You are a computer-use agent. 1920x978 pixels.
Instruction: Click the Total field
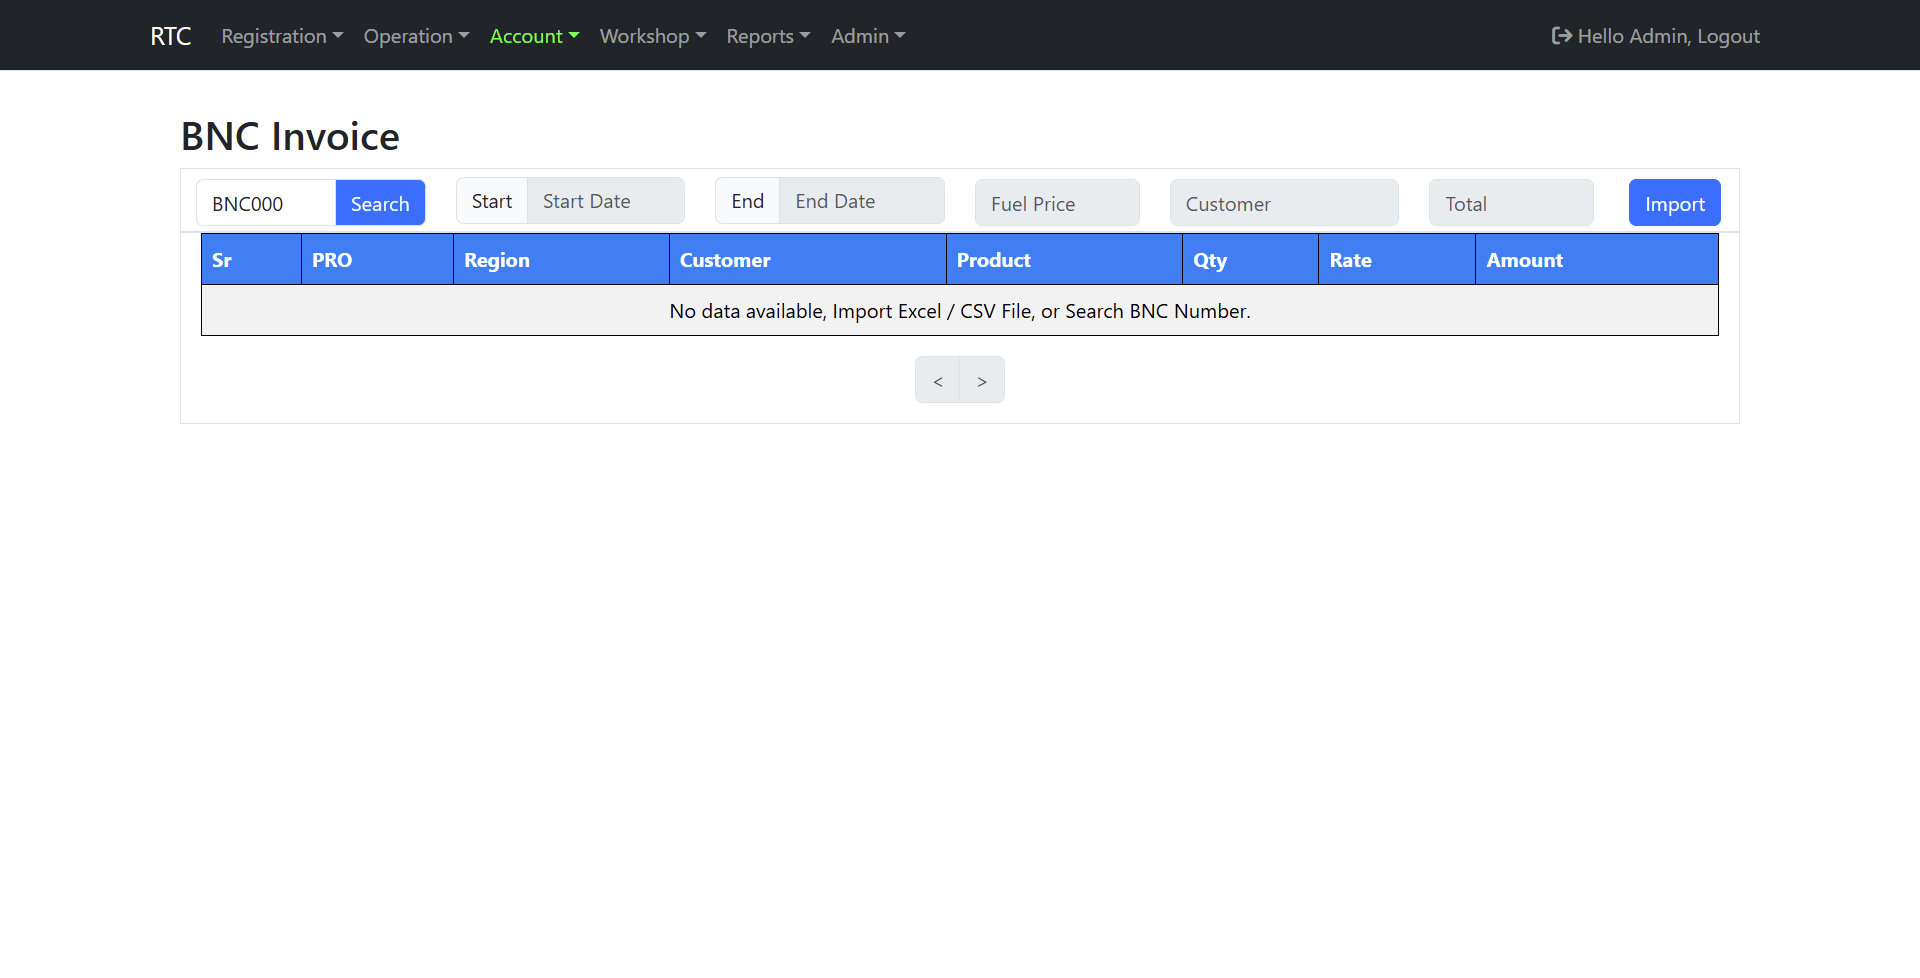[1510, 203]
